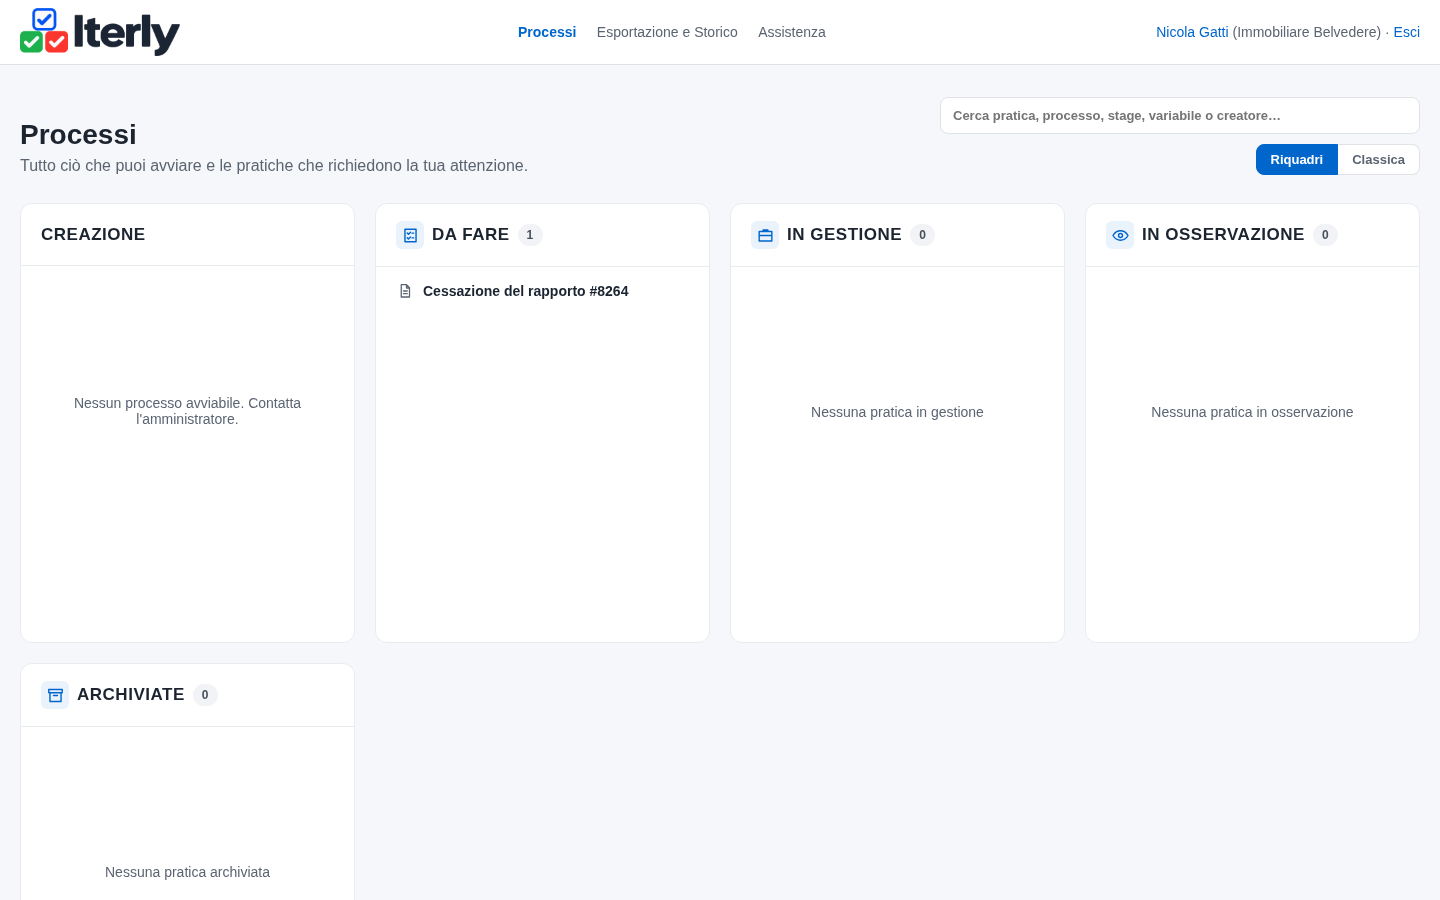The width and height of the screenshot is (1440, 900).
Task: Open Nicola Gatti's profile link
Action: tap(1192, 32)
